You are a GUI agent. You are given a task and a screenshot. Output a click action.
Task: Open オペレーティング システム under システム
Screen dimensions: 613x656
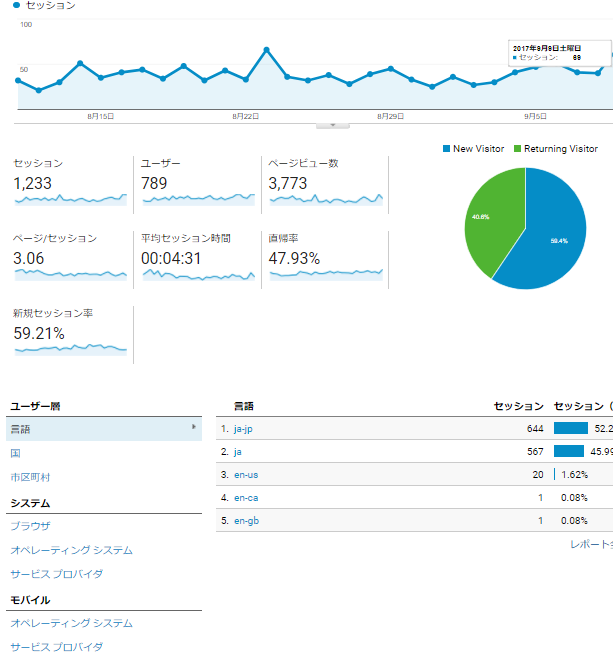[72, 550]
